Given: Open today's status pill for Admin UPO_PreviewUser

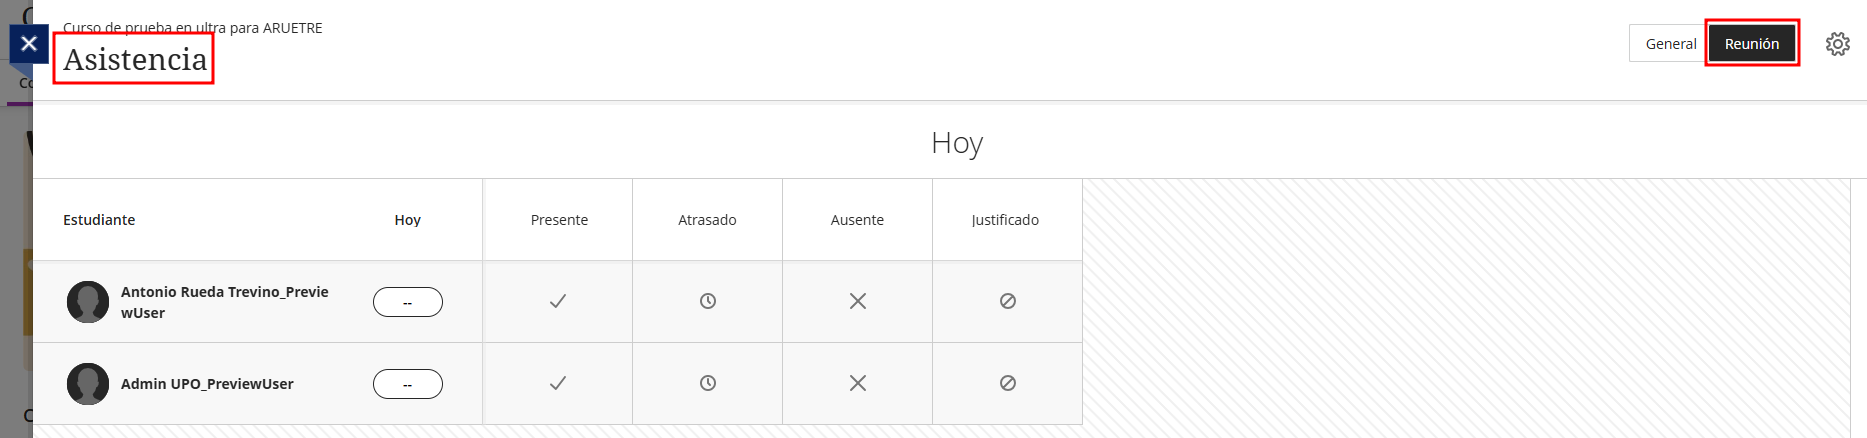Looking at the screenshot, I should [408, 384].
